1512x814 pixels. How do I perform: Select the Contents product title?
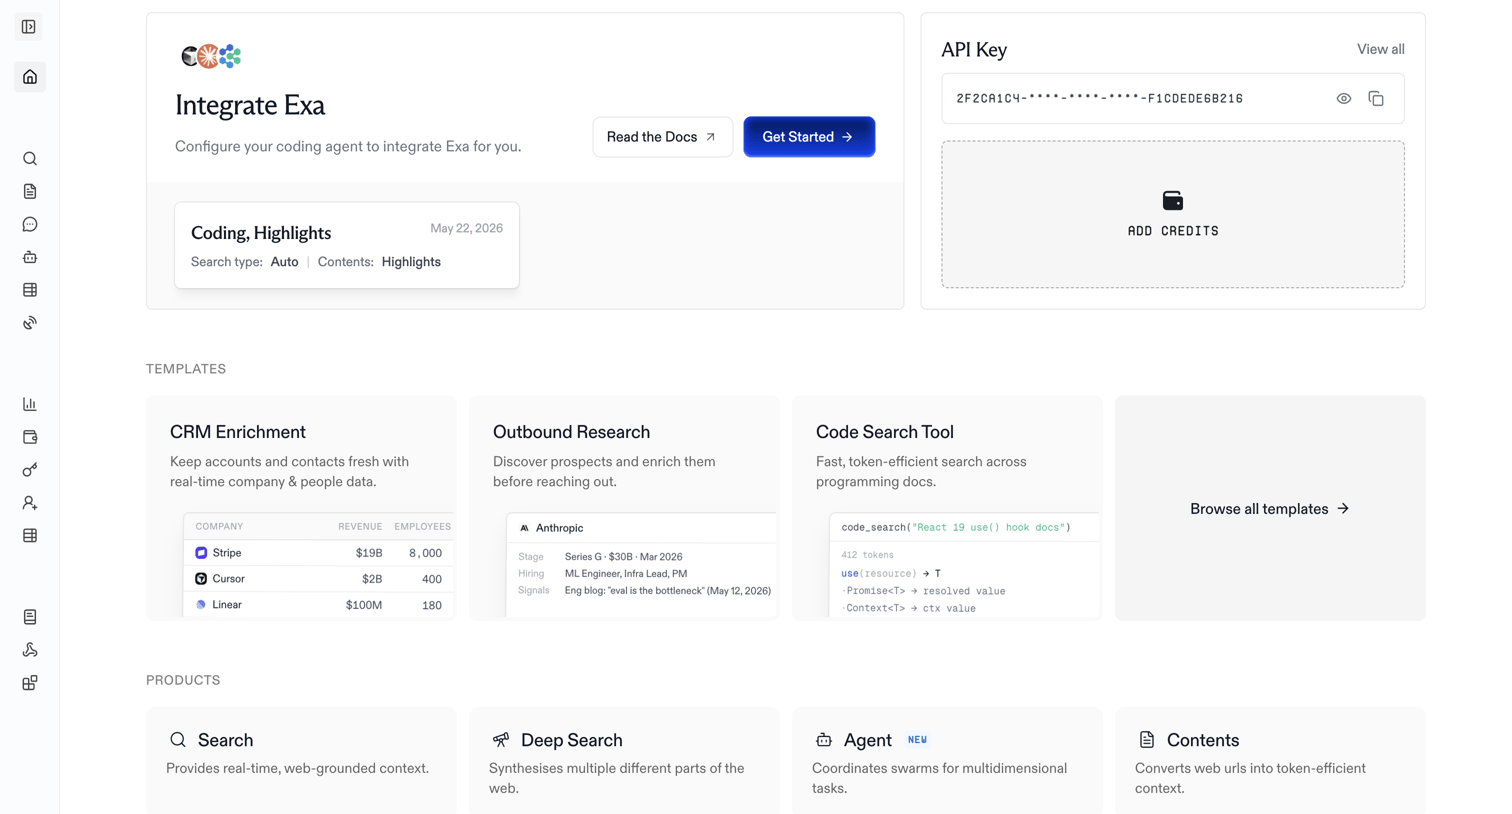click(1203, 740)
